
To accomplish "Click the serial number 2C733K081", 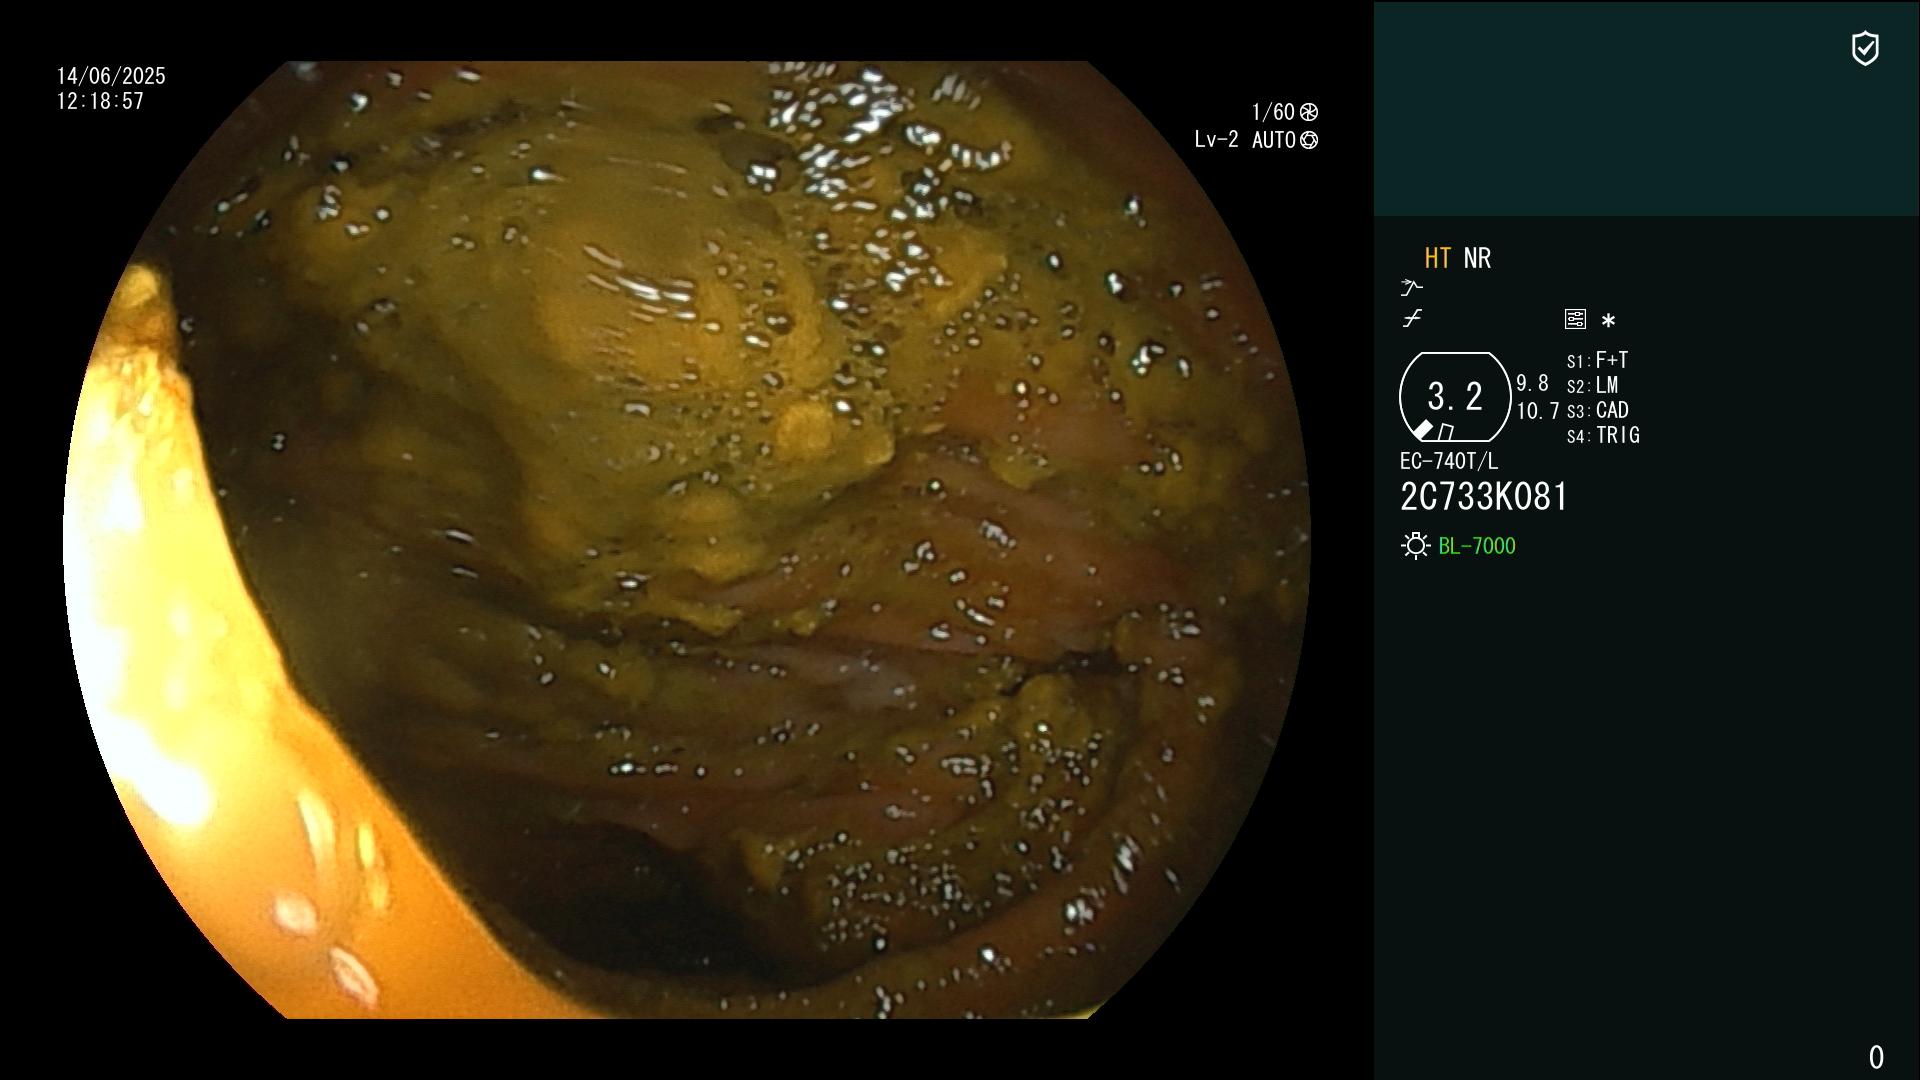I will point(1484,497).
